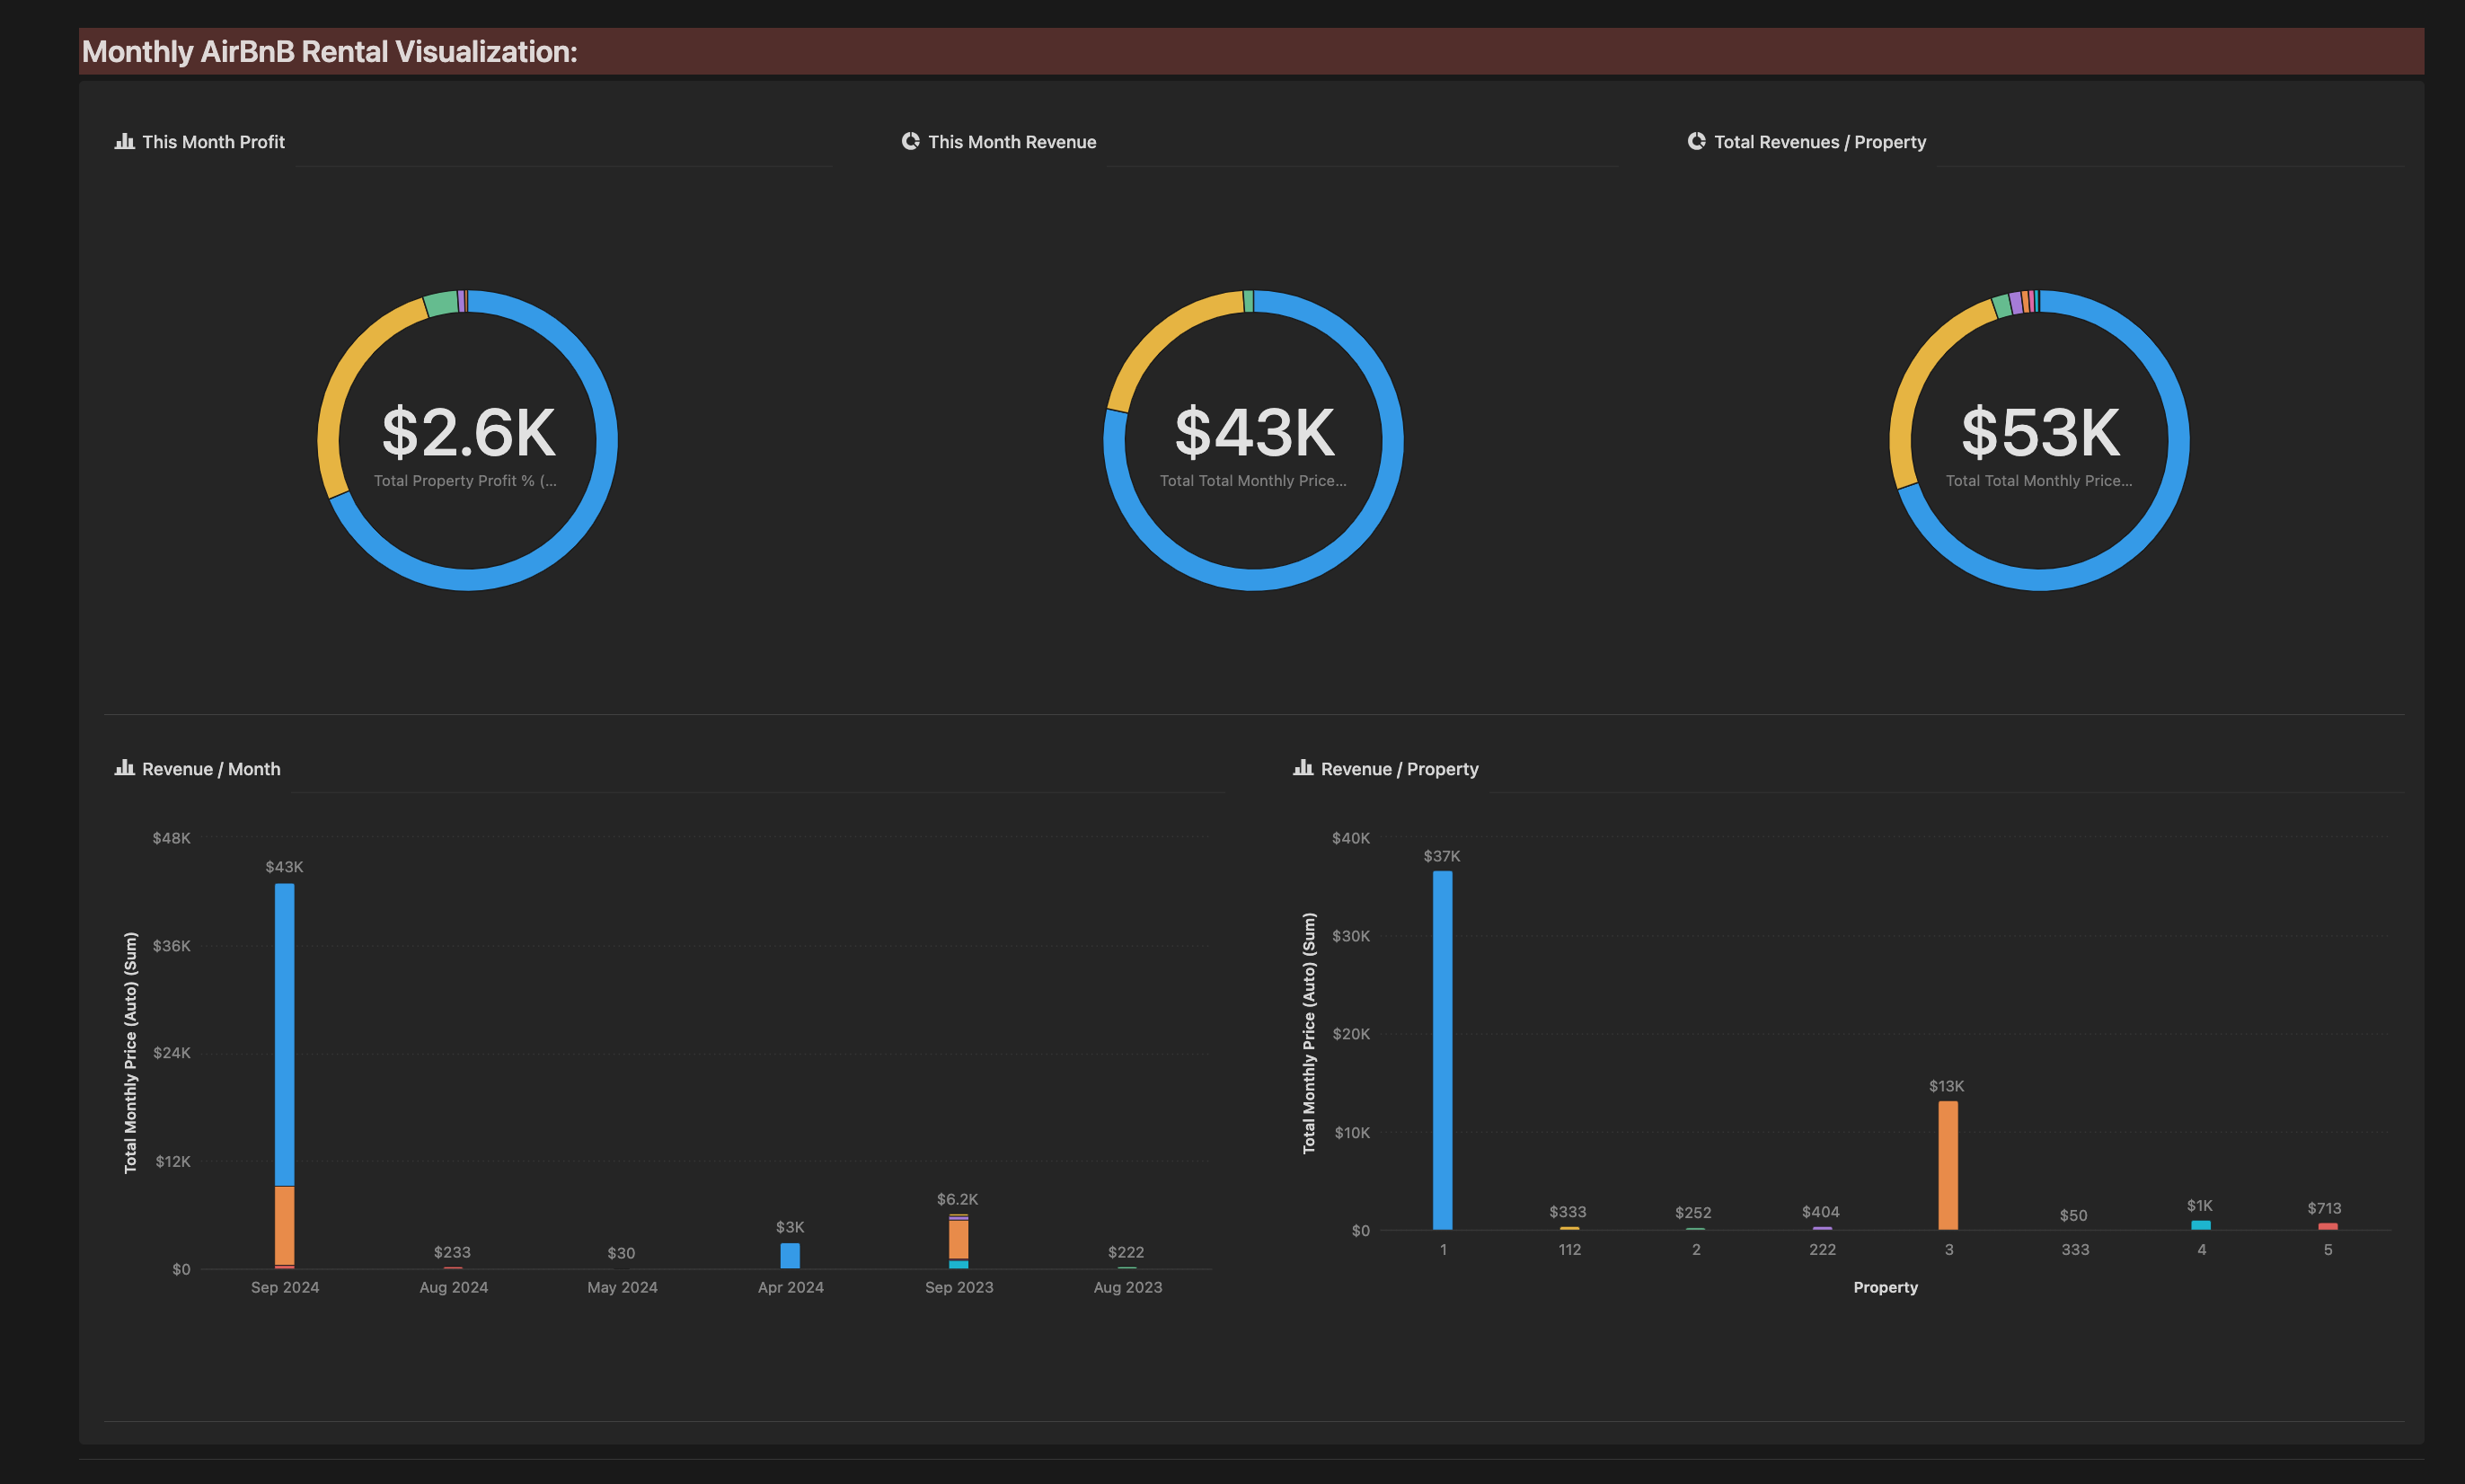Click the bar chart icon beside Revenue / Month
This screenshot has height=1484, width=2465.
click(x=124, y=768)
